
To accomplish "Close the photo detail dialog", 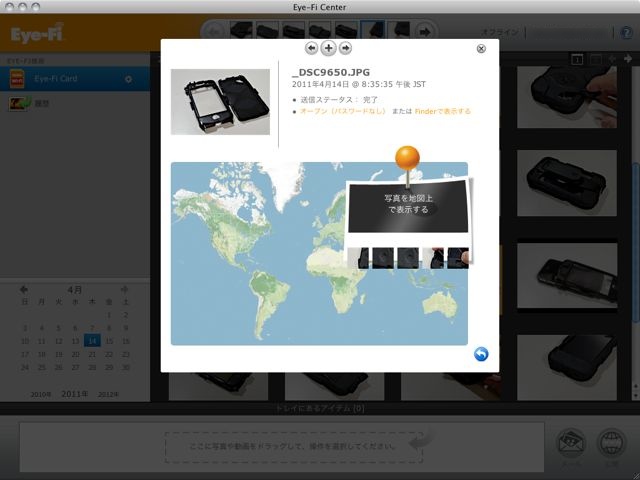I will pyautogui.click(x=481, y=49).
